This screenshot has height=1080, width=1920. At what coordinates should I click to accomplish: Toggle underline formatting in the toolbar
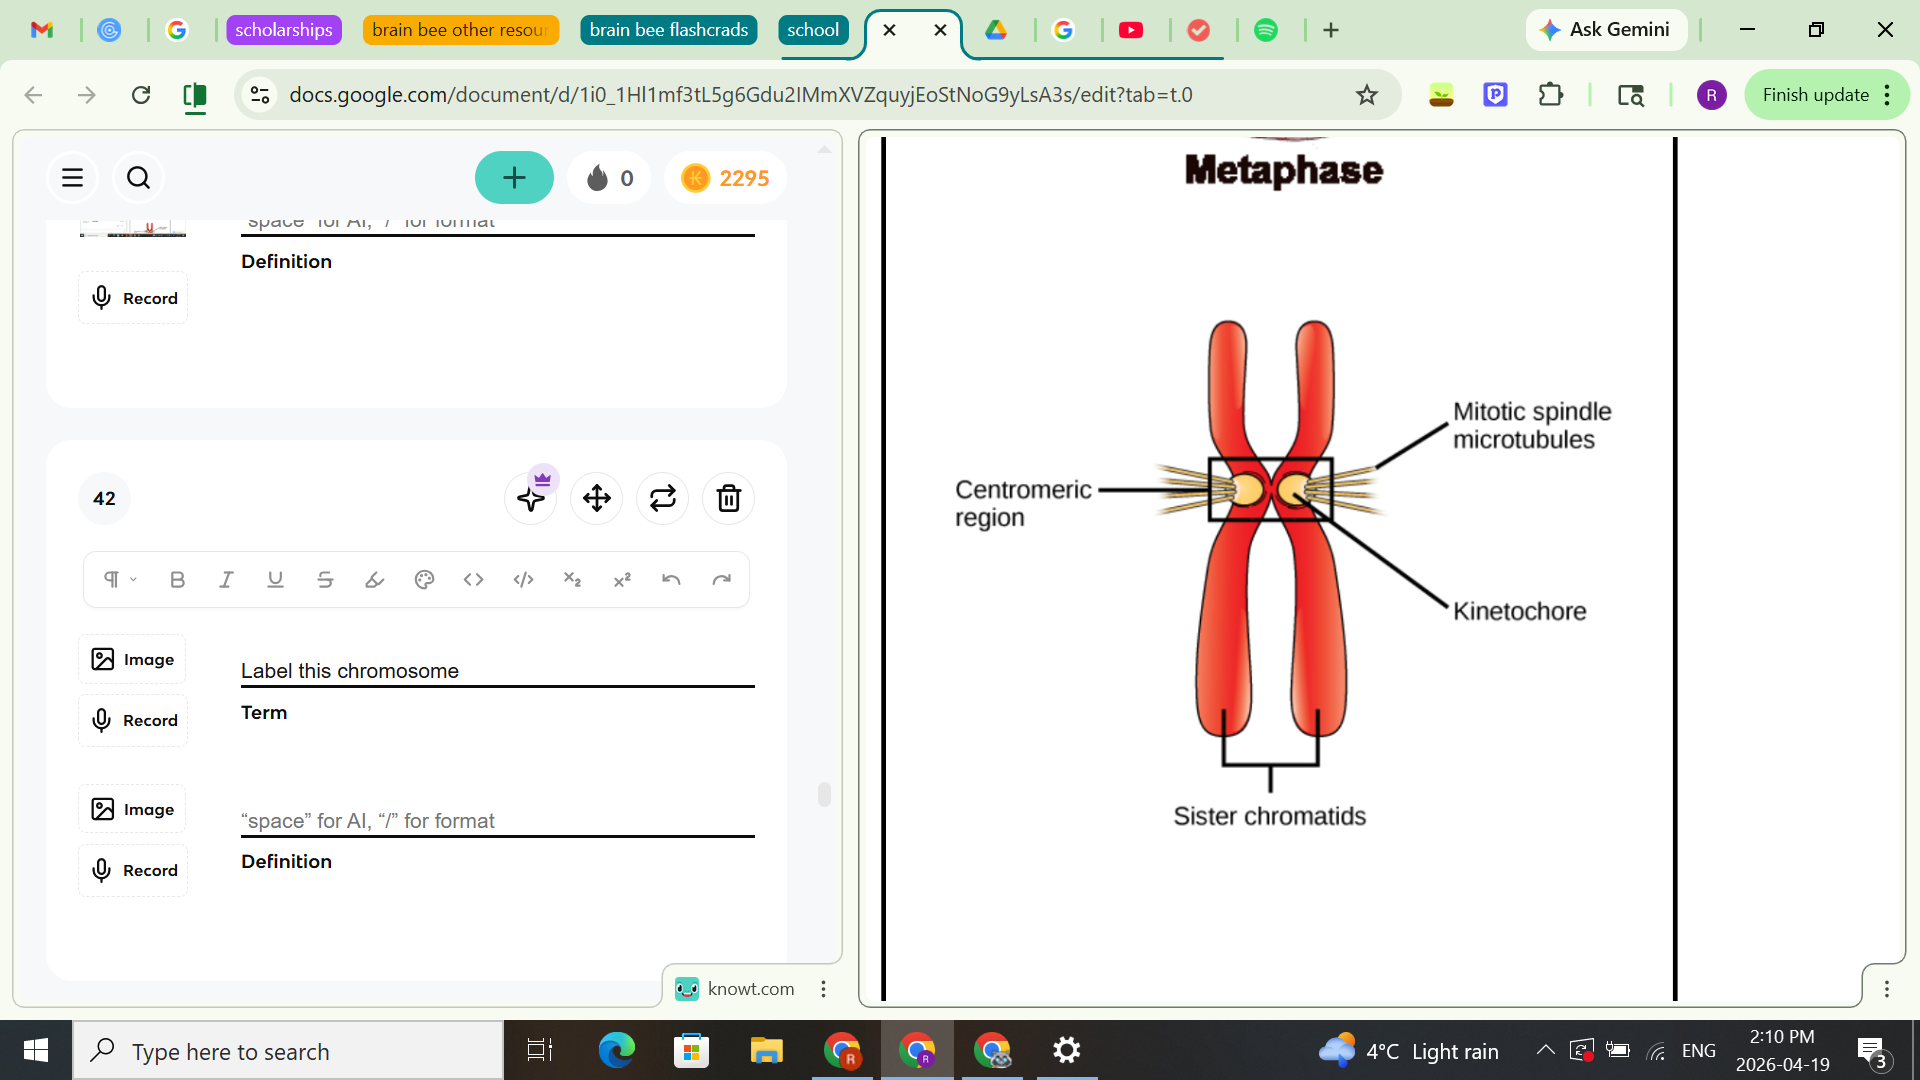pos(275,579)
